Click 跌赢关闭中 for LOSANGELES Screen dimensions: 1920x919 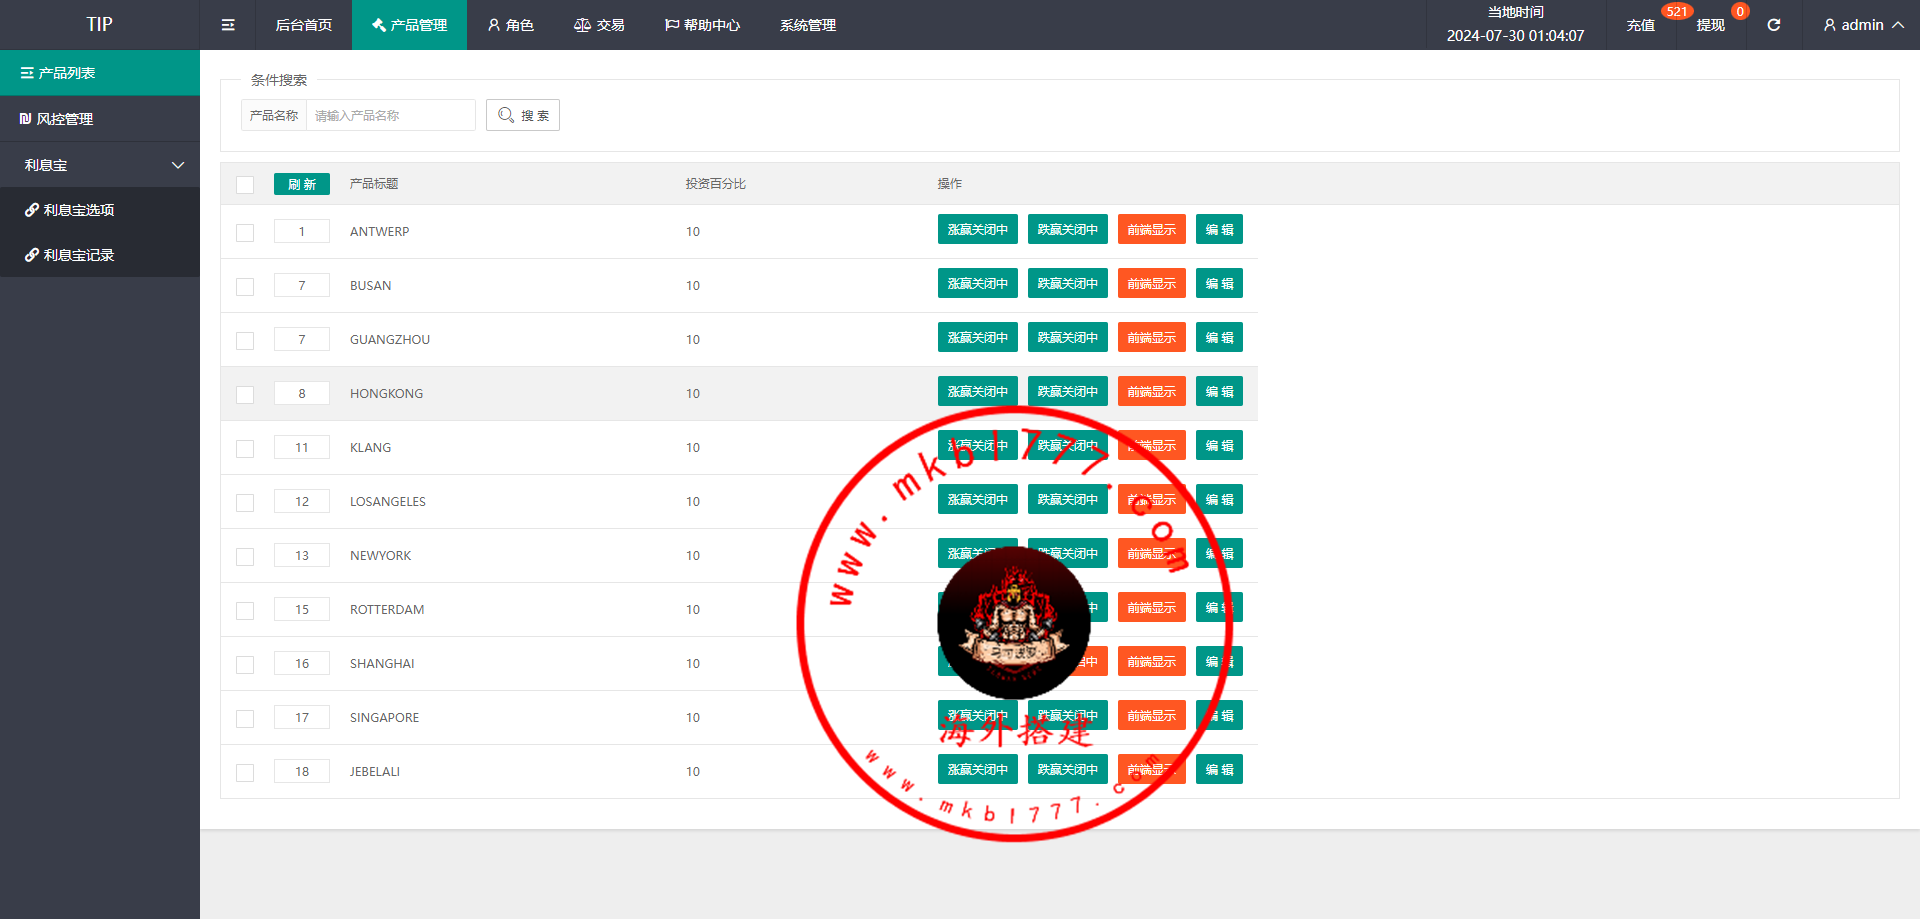click(1068, 499)
